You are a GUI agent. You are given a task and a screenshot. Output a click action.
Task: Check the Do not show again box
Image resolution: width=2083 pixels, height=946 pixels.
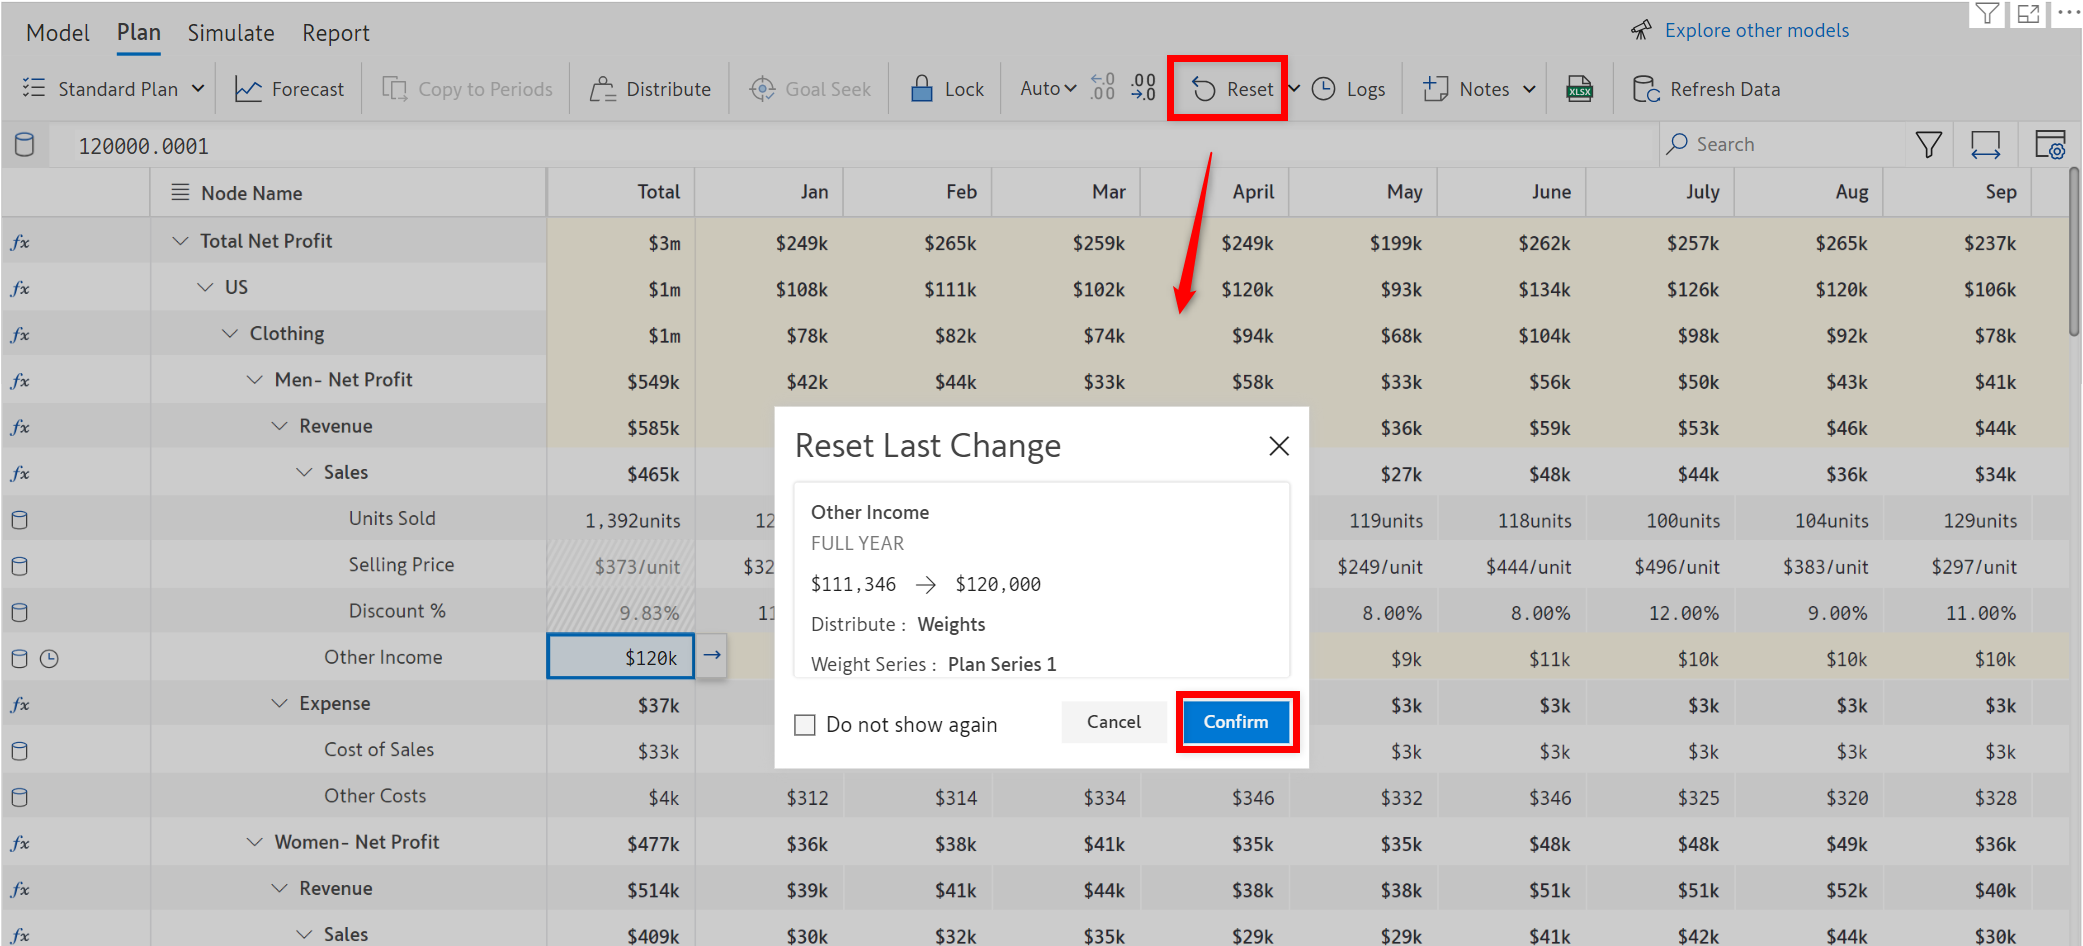805,725
